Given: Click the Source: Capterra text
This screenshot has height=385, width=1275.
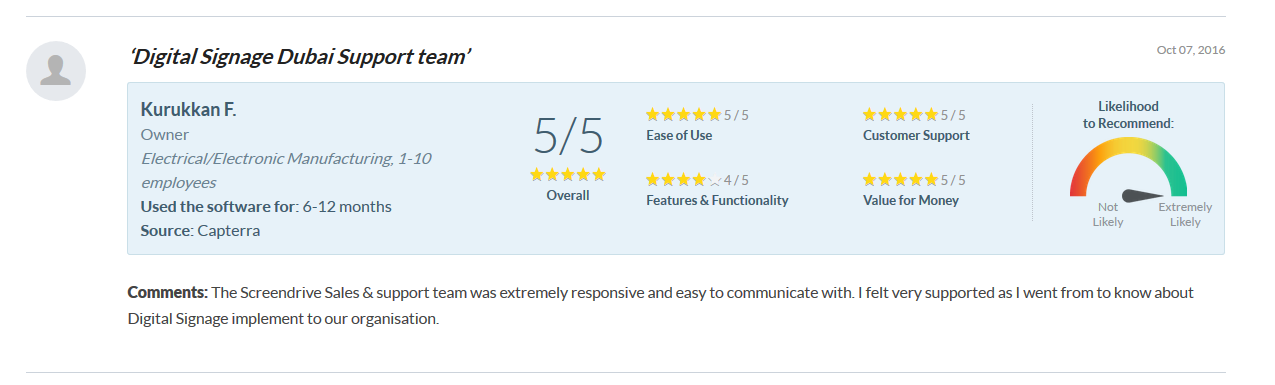Looking at the screenshot, I should pyautogui.click(x=198, y=230).
